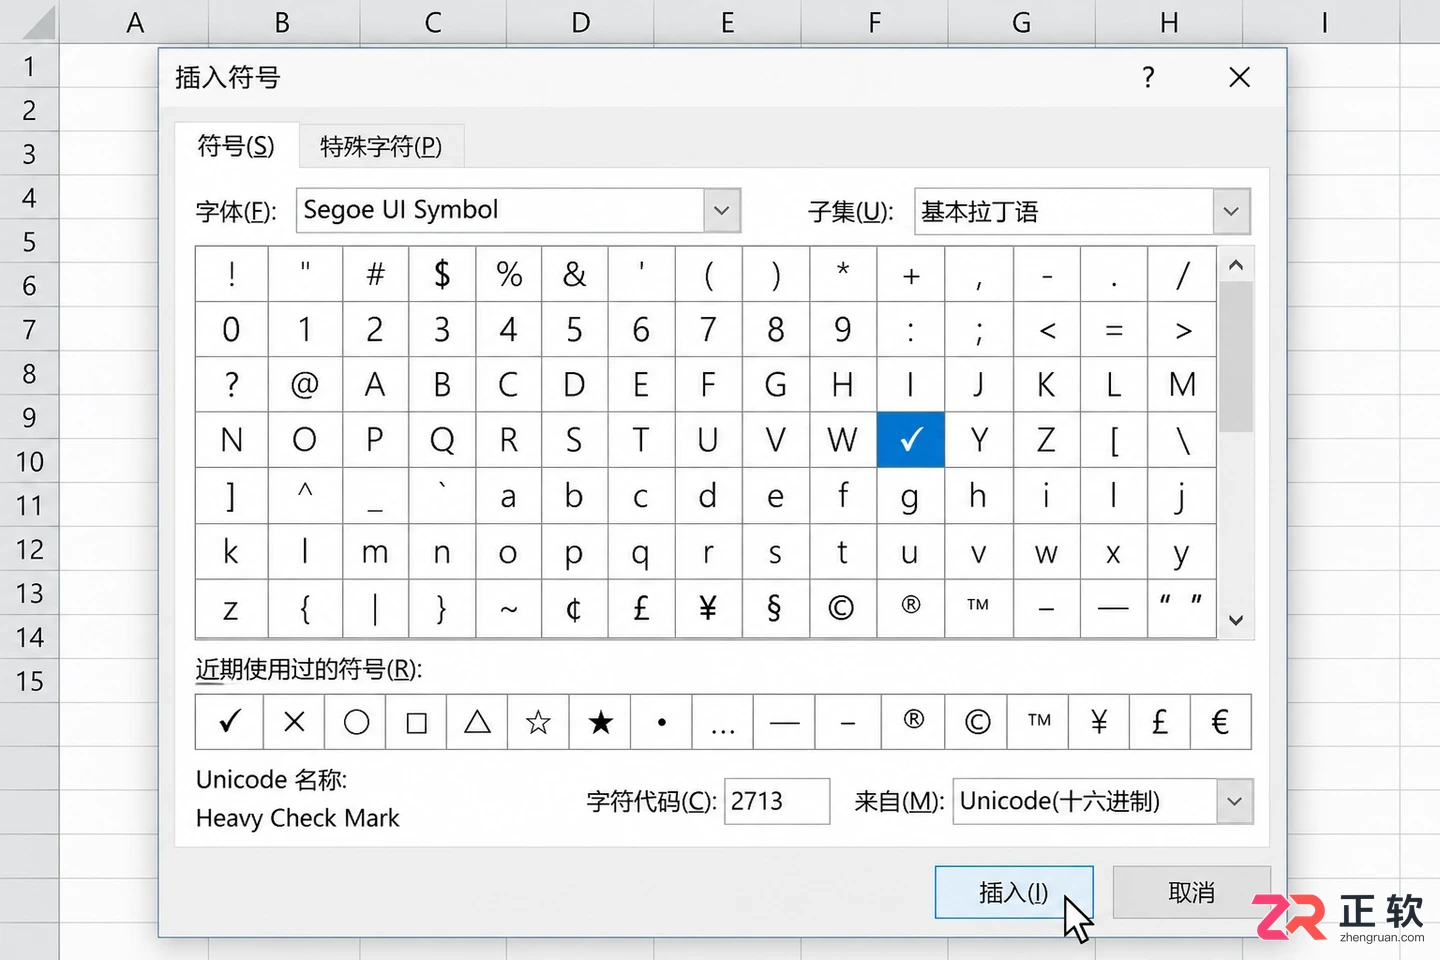Click the character code field showing 2713
This screenshot has height=960, width=1440.
[777, 801]
